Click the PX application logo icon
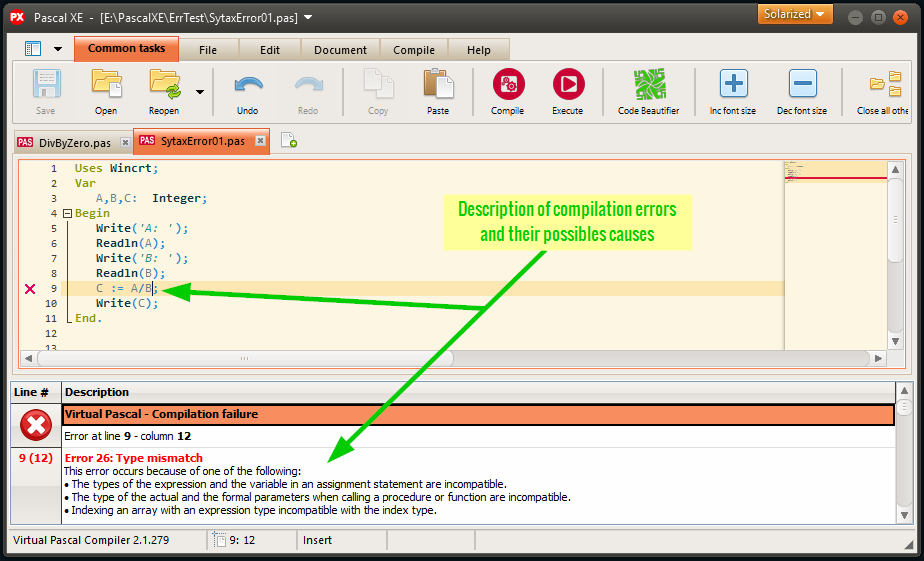The height and width of the screenshot is (561, 924). point(17,17)
